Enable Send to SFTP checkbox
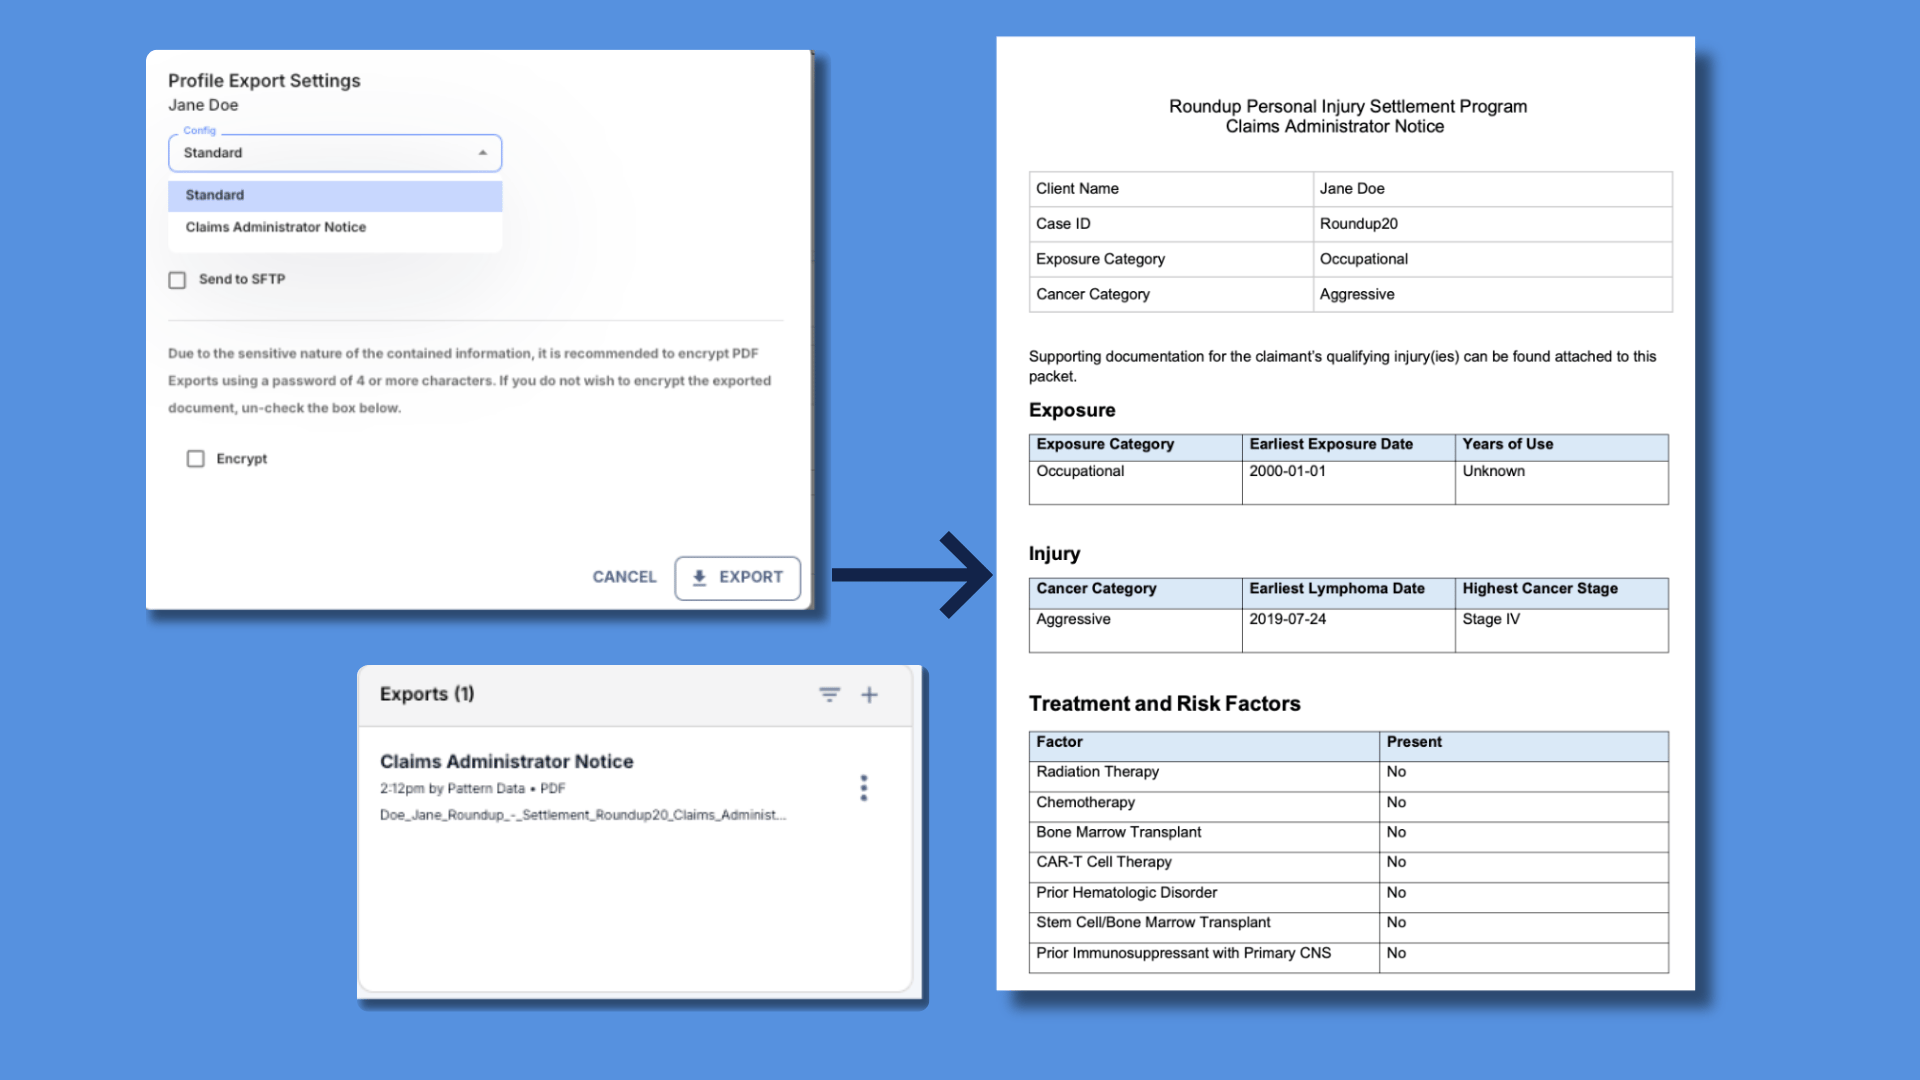Screen dimensions: 1920x1080 click(177, 280)
